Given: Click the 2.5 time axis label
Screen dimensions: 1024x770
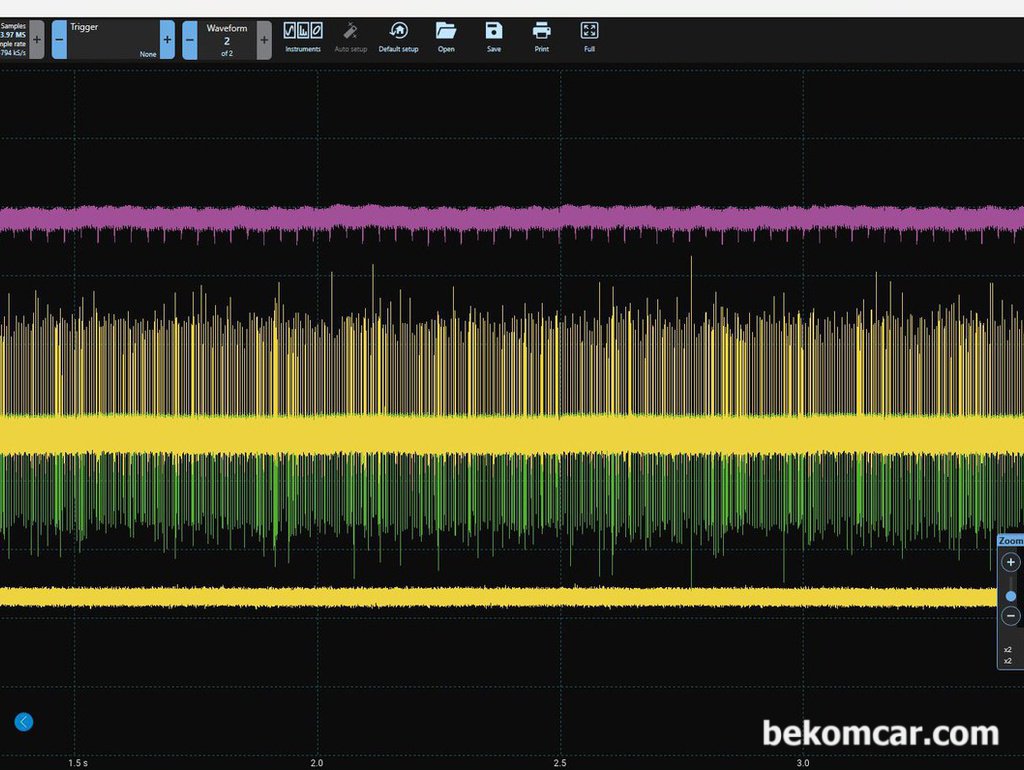Looking at the screenshot, I should click(x=560, y=763).
